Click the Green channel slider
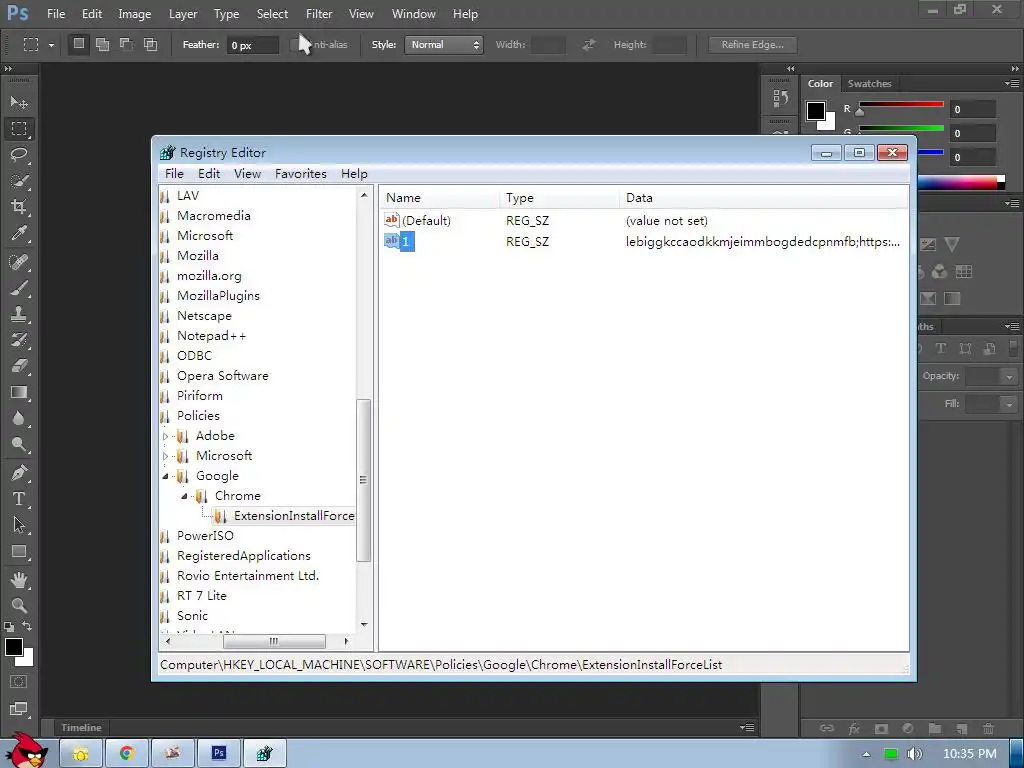The height and width of the screenshot is (768, 1024). click(901, 128)
